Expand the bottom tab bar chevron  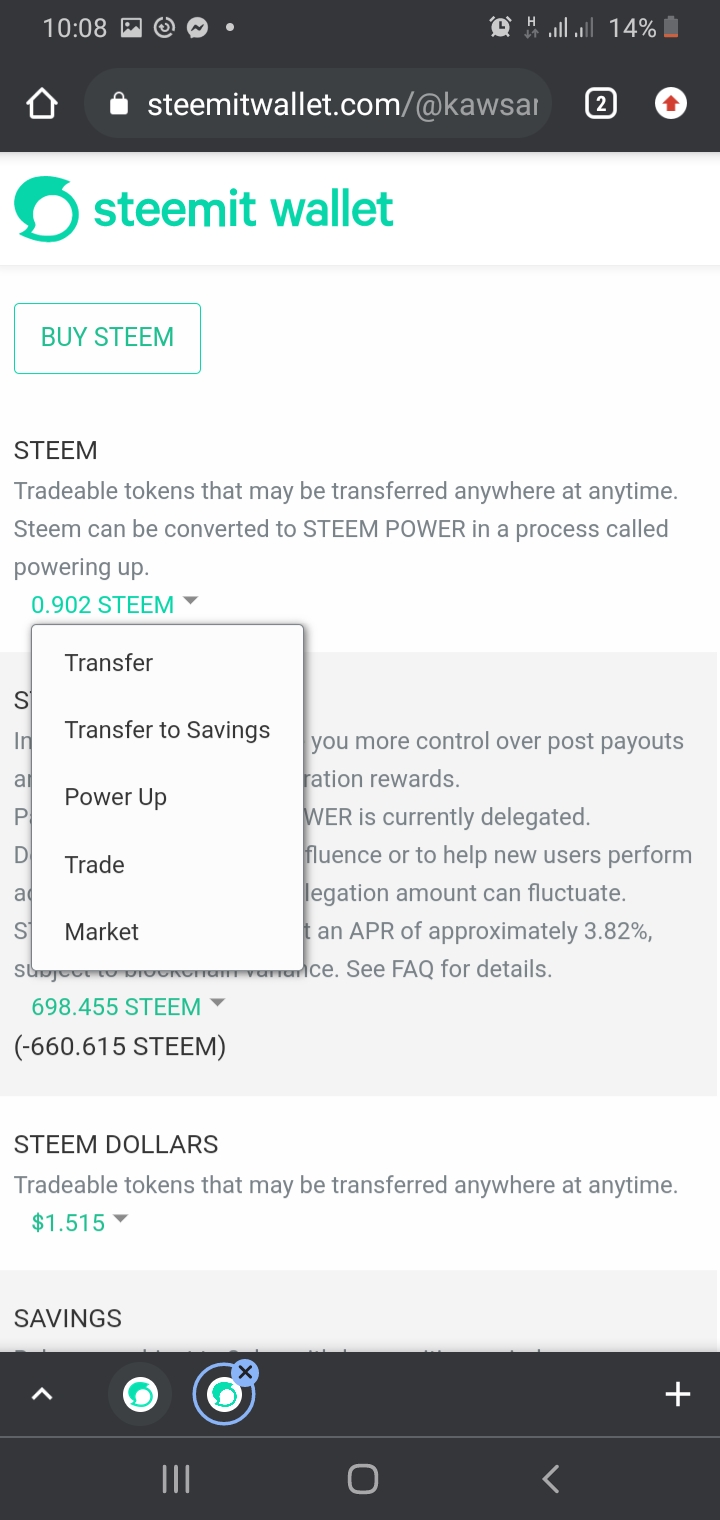tap(42, 1394)
